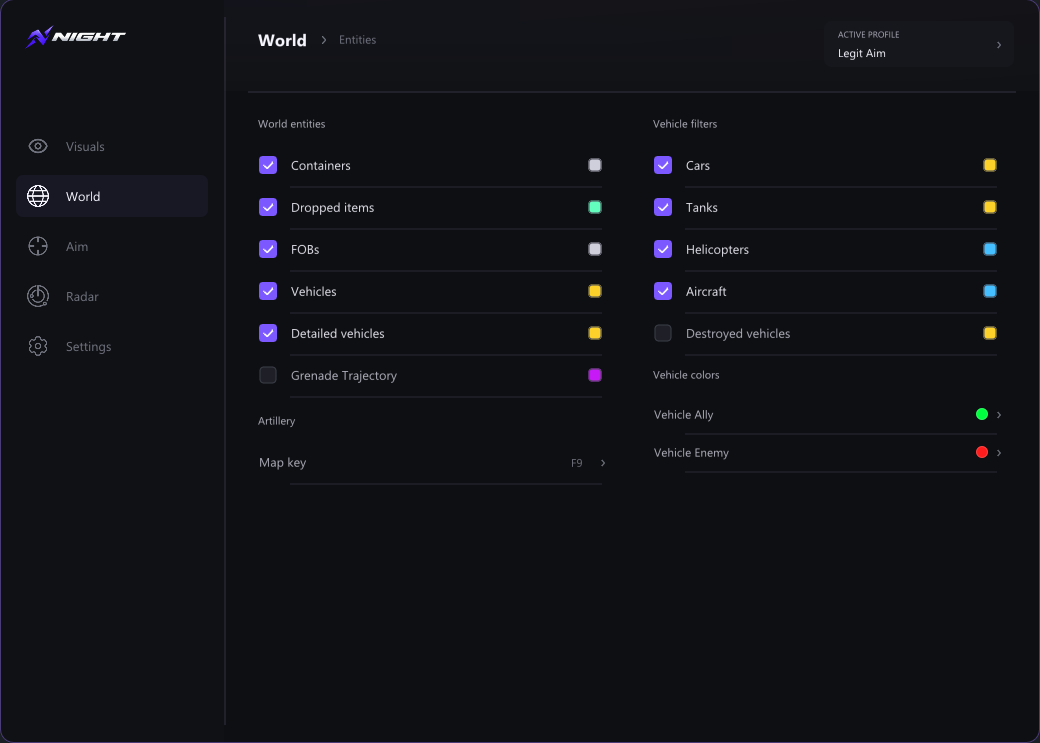Toggle the Dropped items checkbox
Image resolution: width=1040 pixels, height=743 pixels.
268,207
